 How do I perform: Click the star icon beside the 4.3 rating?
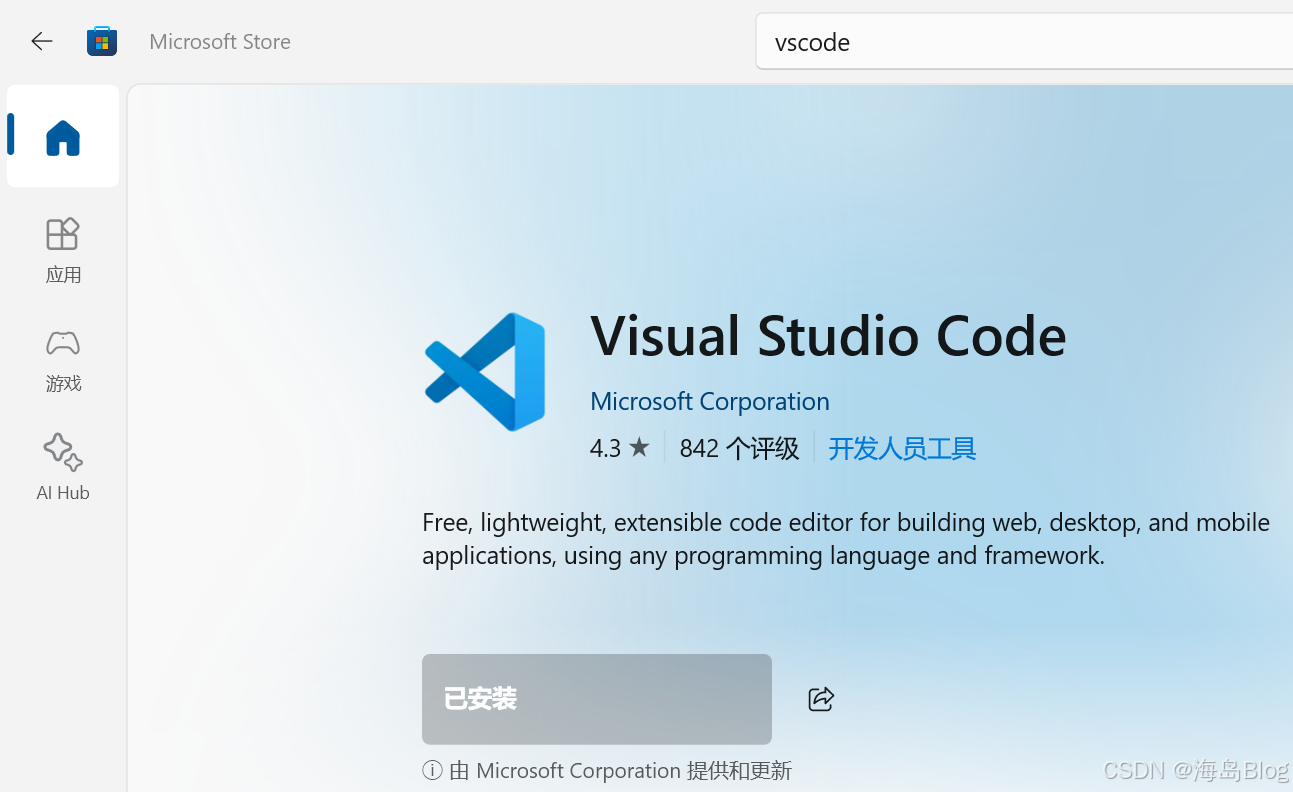pos(639,447)
